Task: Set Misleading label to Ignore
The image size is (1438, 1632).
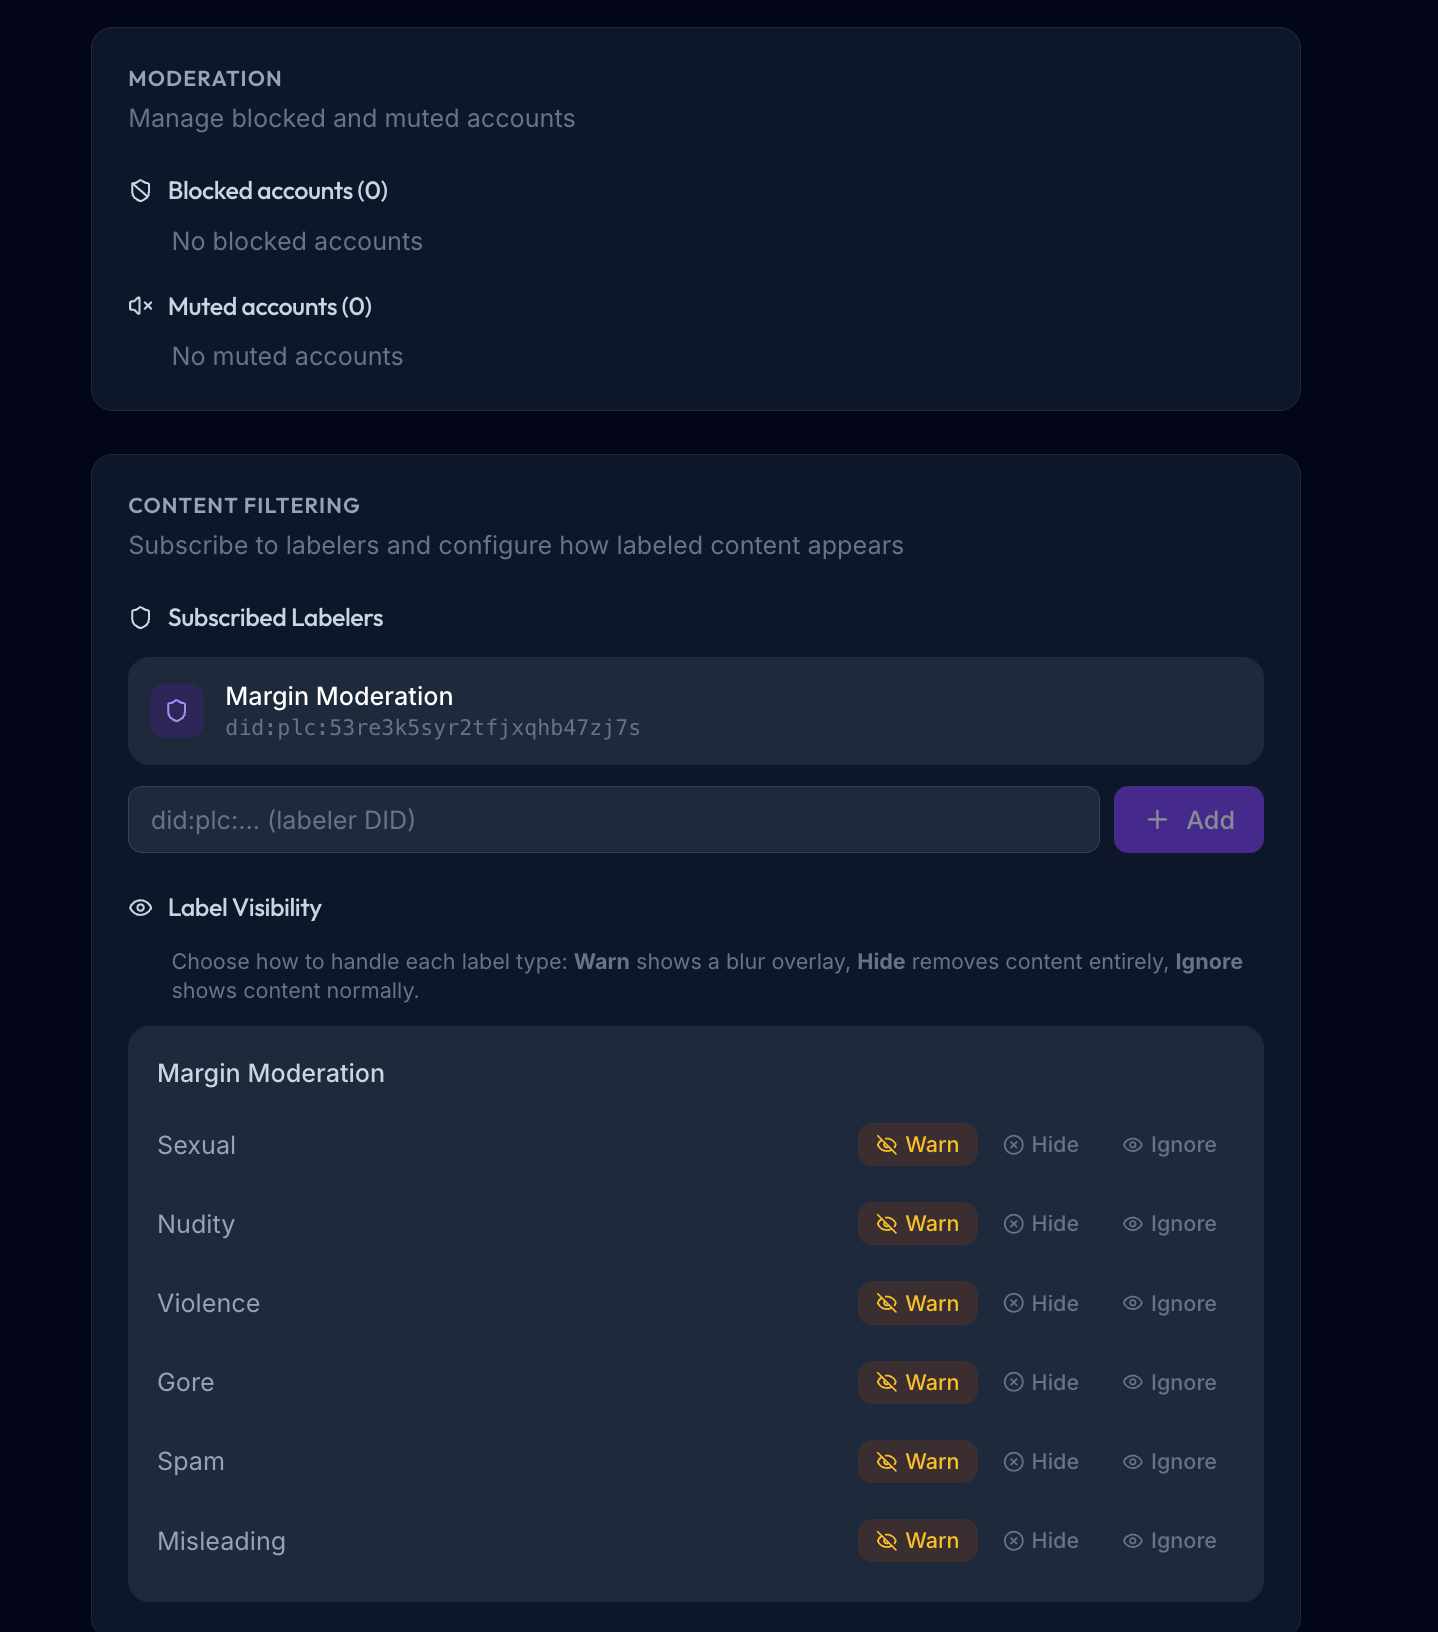Action: (1169, 1541)
